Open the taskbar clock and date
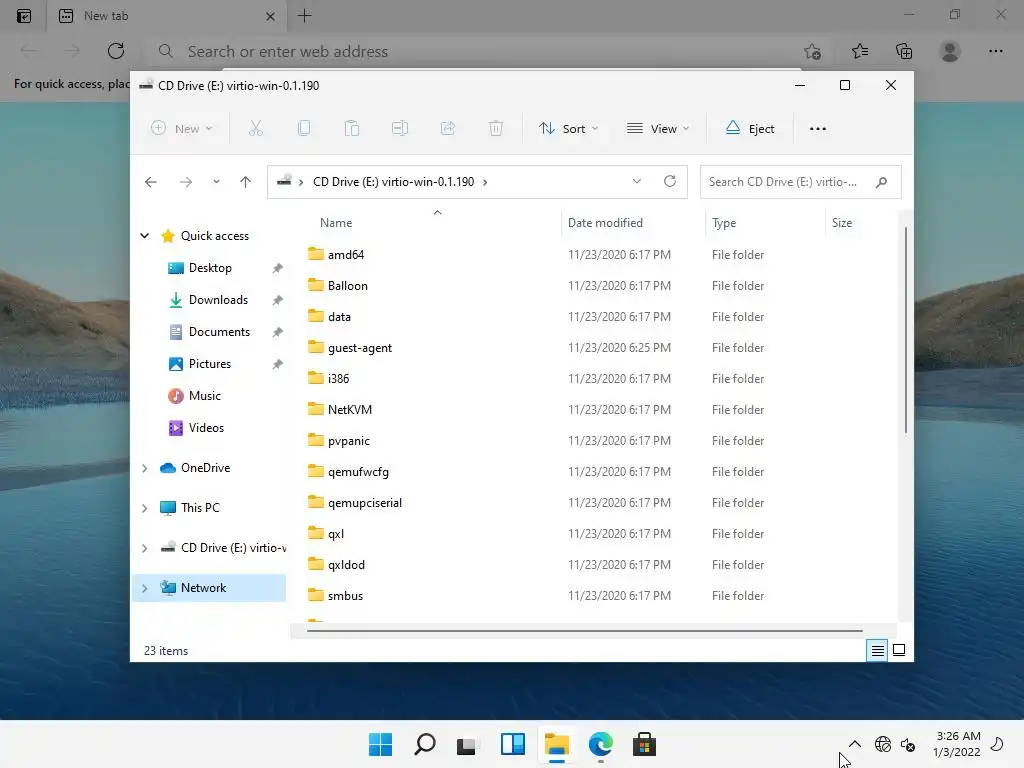Image resolution: width=1024 pixels, height=768 pixels. pyautogui.click(x=957, y=744)
